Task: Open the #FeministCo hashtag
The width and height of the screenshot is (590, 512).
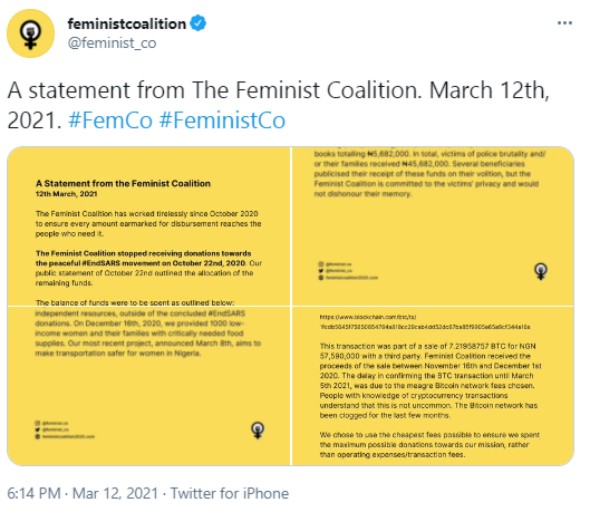Action: [x=222, y=120]
